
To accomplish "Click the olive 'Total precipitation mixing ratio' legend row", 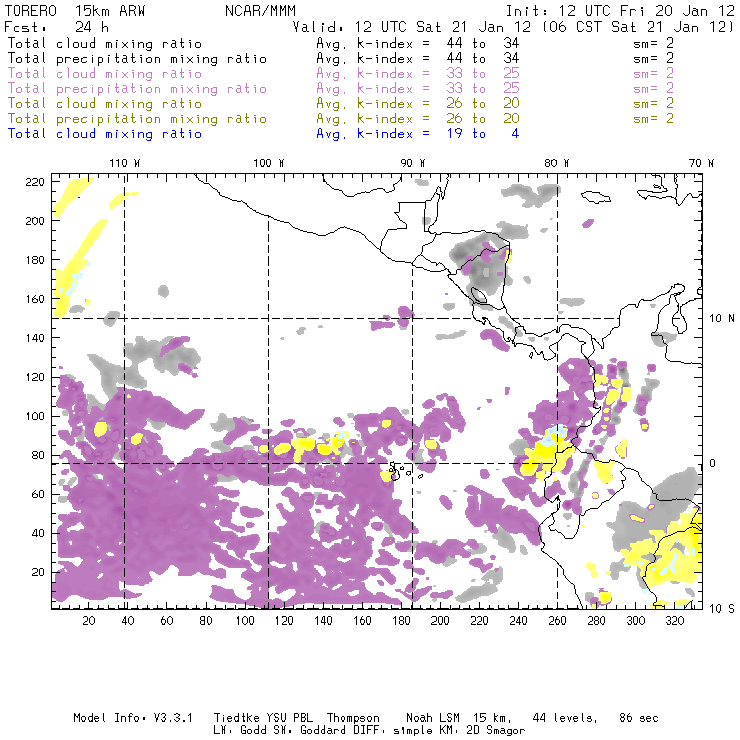I will click(x=137, y=118).
